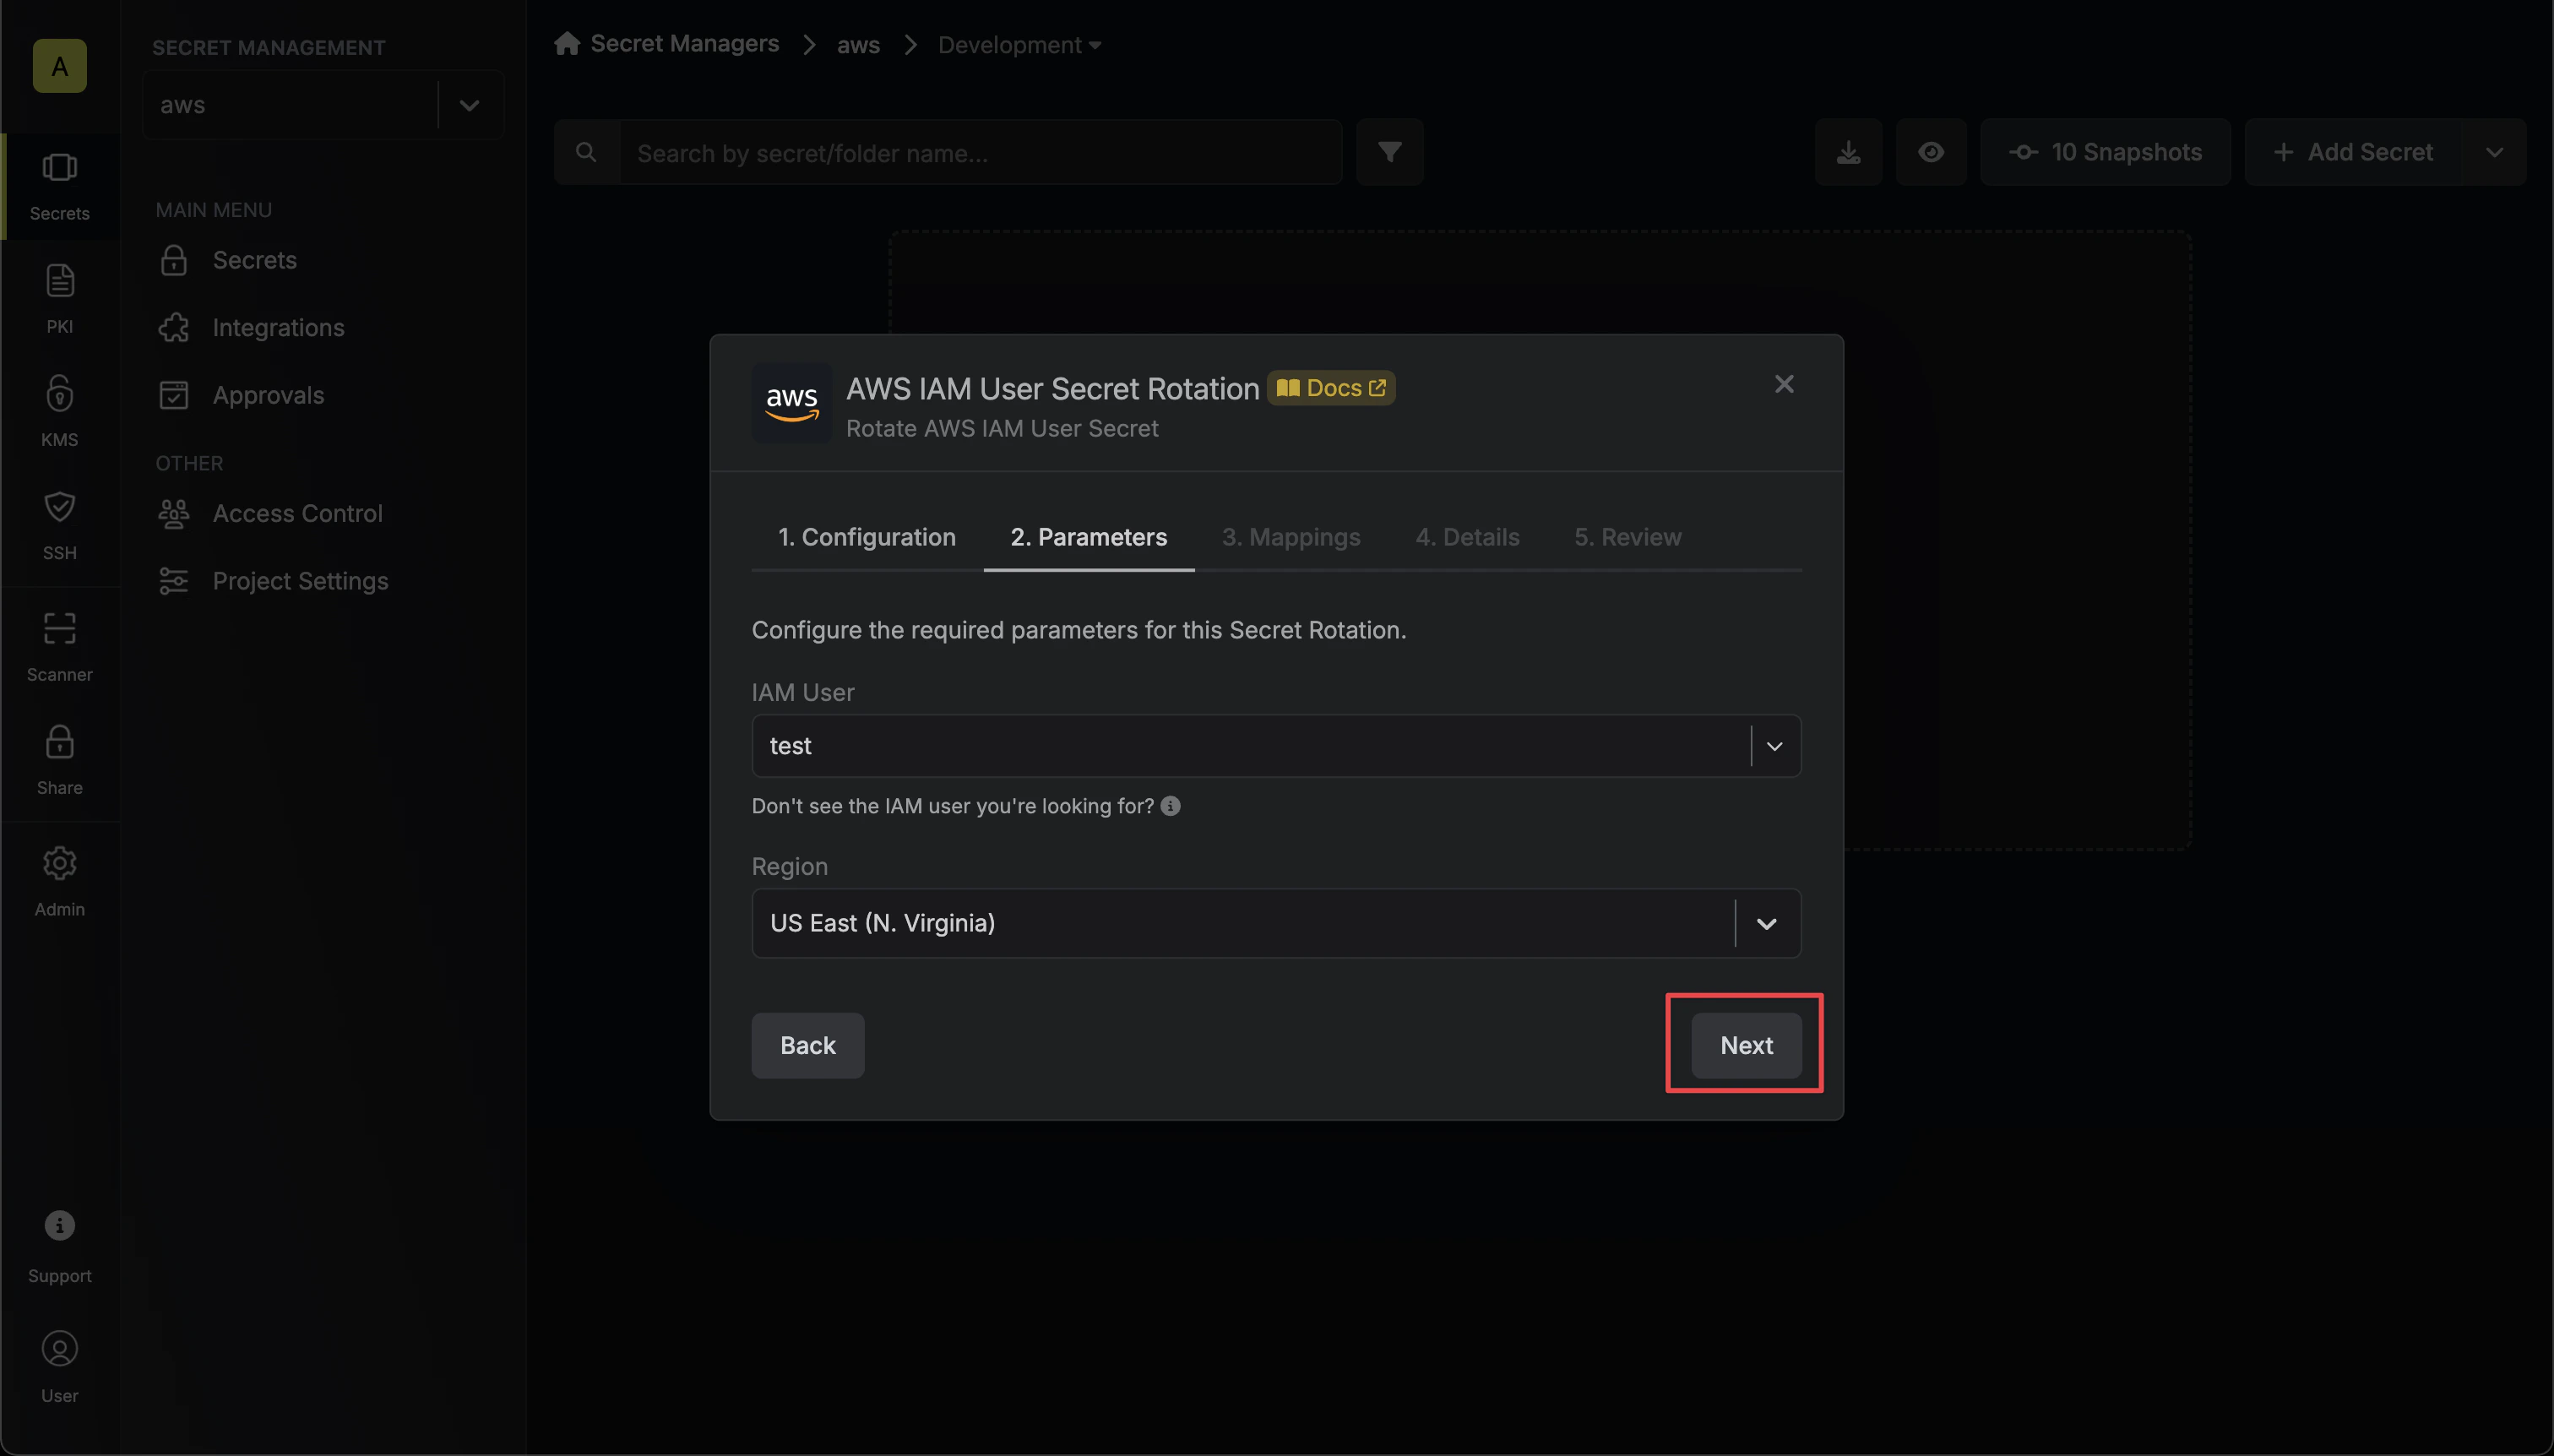Go to the 5. Review tab
The width and height of the screenshot is (2554, 1456).
(1627, 537)
